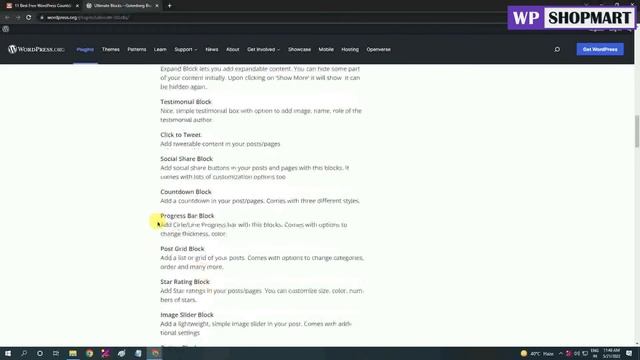
Task: Go forward using the browser forward arrow
Action: point(18,18)
